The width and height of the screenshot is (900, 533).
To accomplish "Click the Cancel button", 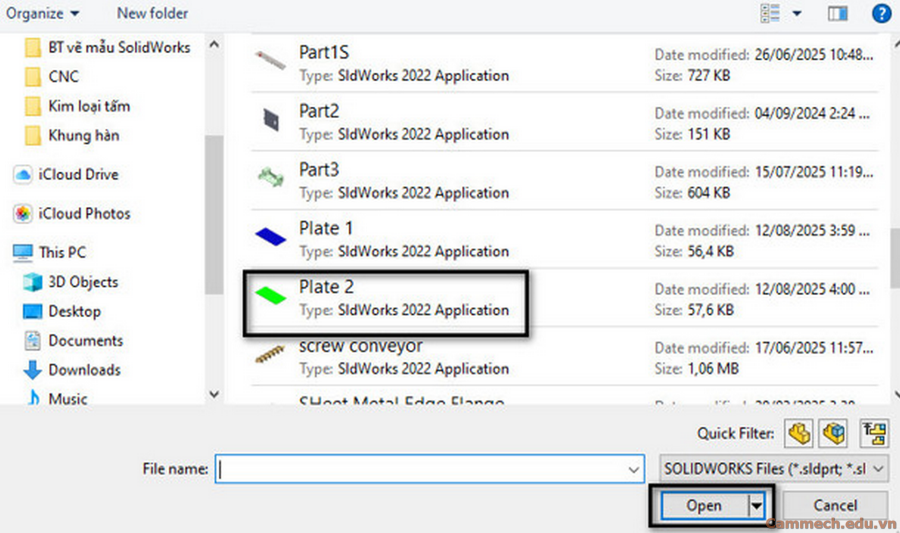I will click(835, 505).
